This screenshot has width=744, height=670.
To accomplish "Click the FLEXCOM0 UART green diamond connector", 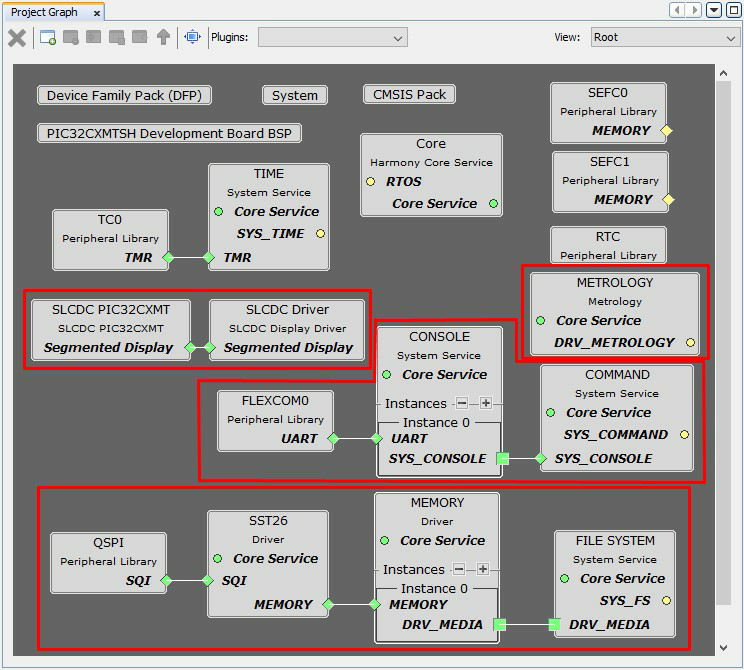I will pos(333,439).
